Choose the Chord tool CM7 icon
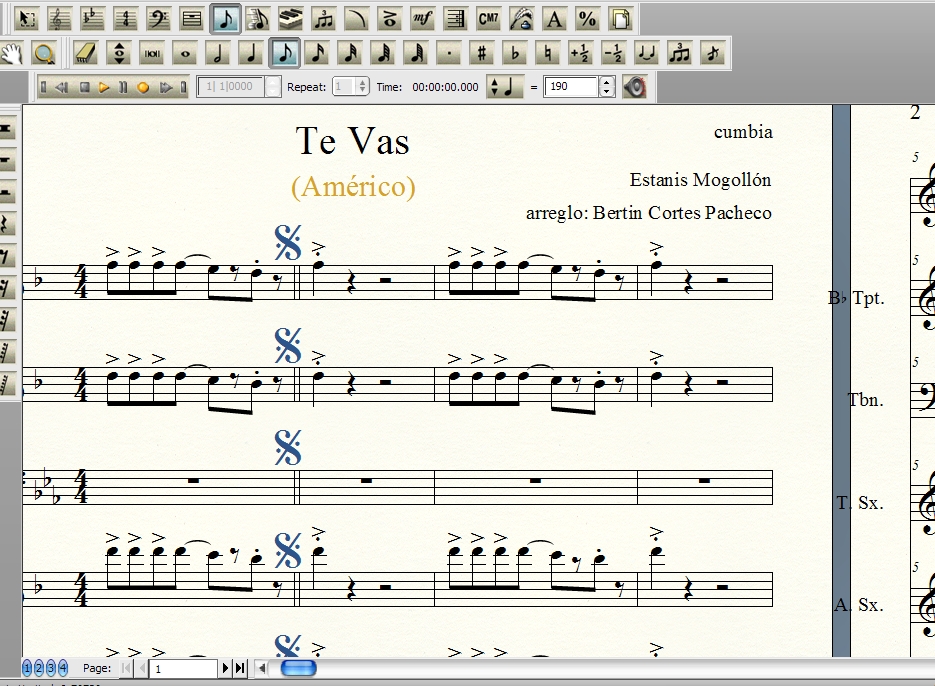The image size is (935, 686). 488,19
